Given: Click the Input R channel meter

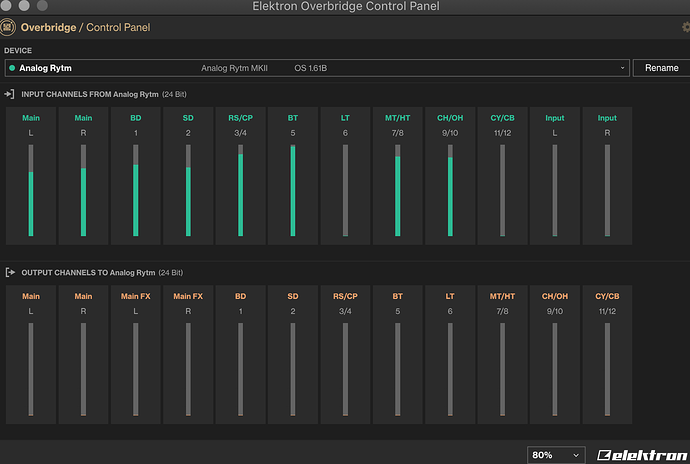Looking at the screenshot, I should click(607, 190).
